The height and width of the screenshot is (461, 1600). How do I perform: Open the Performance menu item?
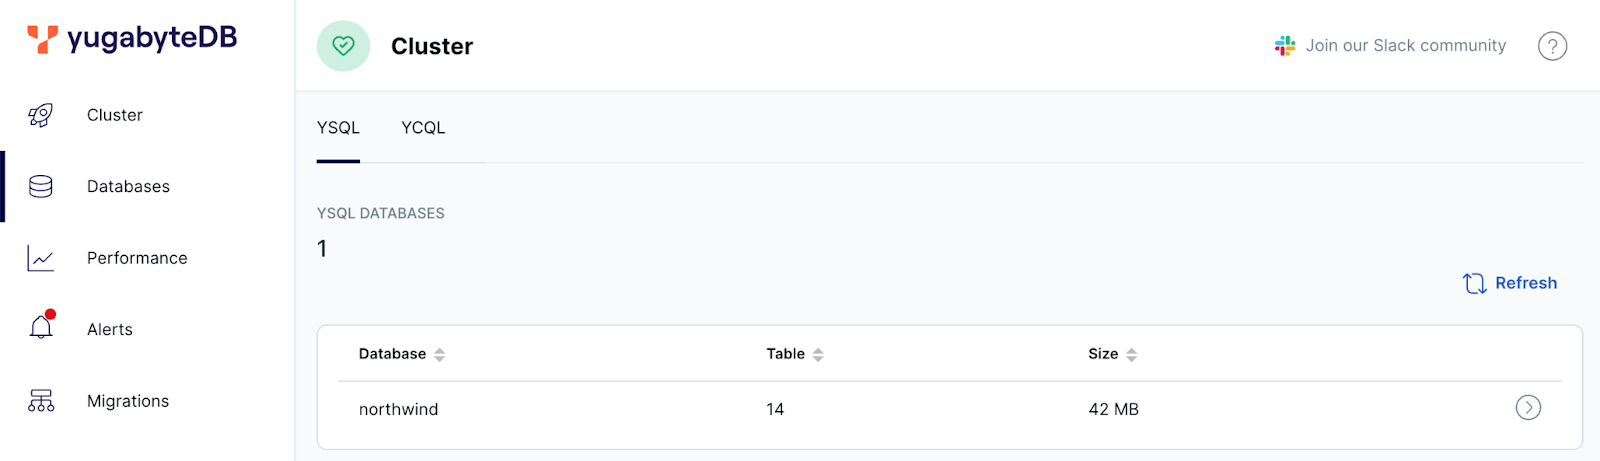click(137, 258)
